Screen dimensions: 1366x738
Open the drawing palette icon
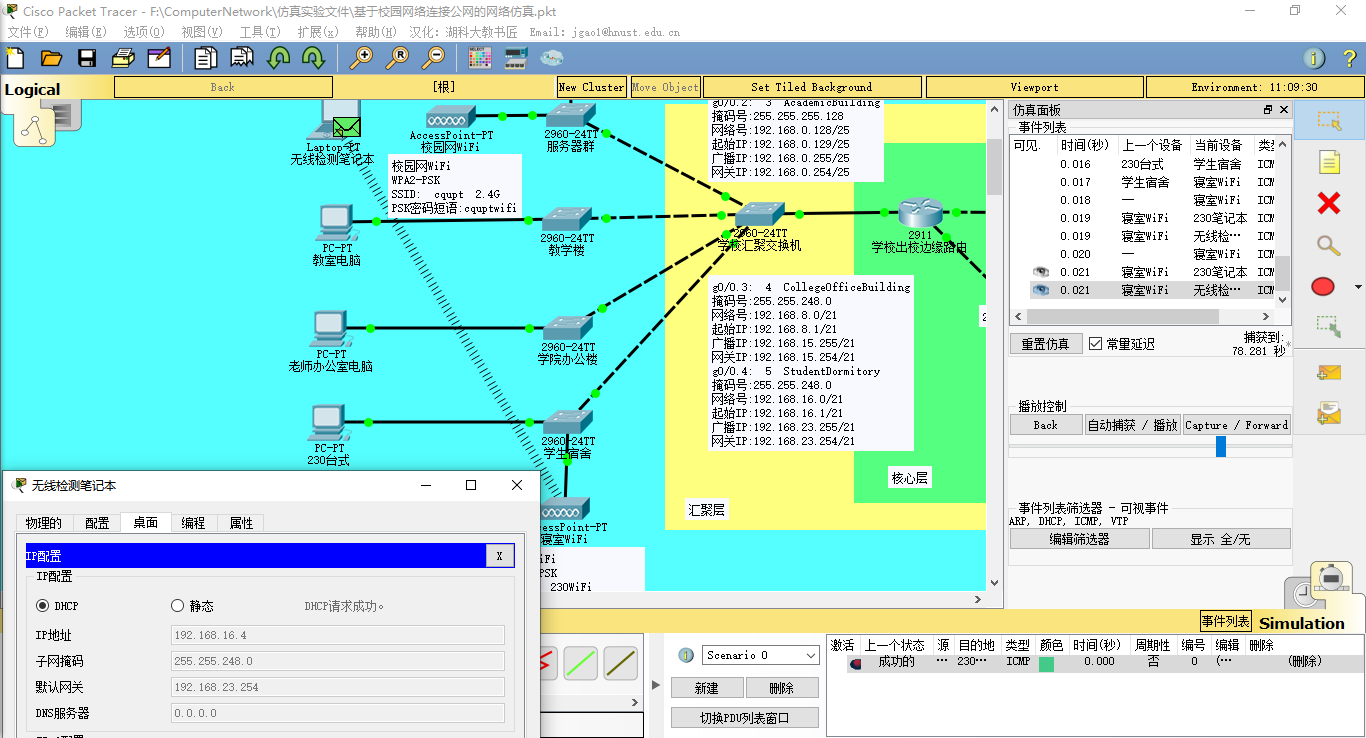(x=480, y=58)
